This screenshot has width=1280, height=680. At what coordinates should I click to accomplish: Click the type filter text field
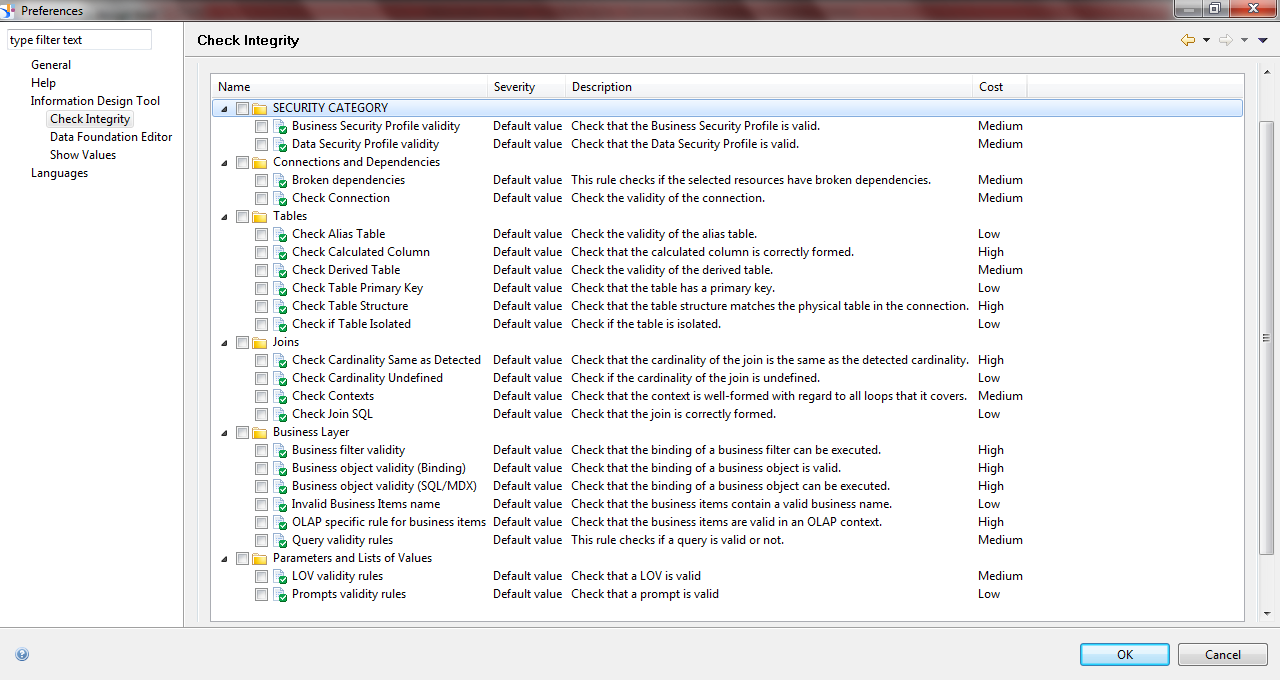(x=79, y=40)
